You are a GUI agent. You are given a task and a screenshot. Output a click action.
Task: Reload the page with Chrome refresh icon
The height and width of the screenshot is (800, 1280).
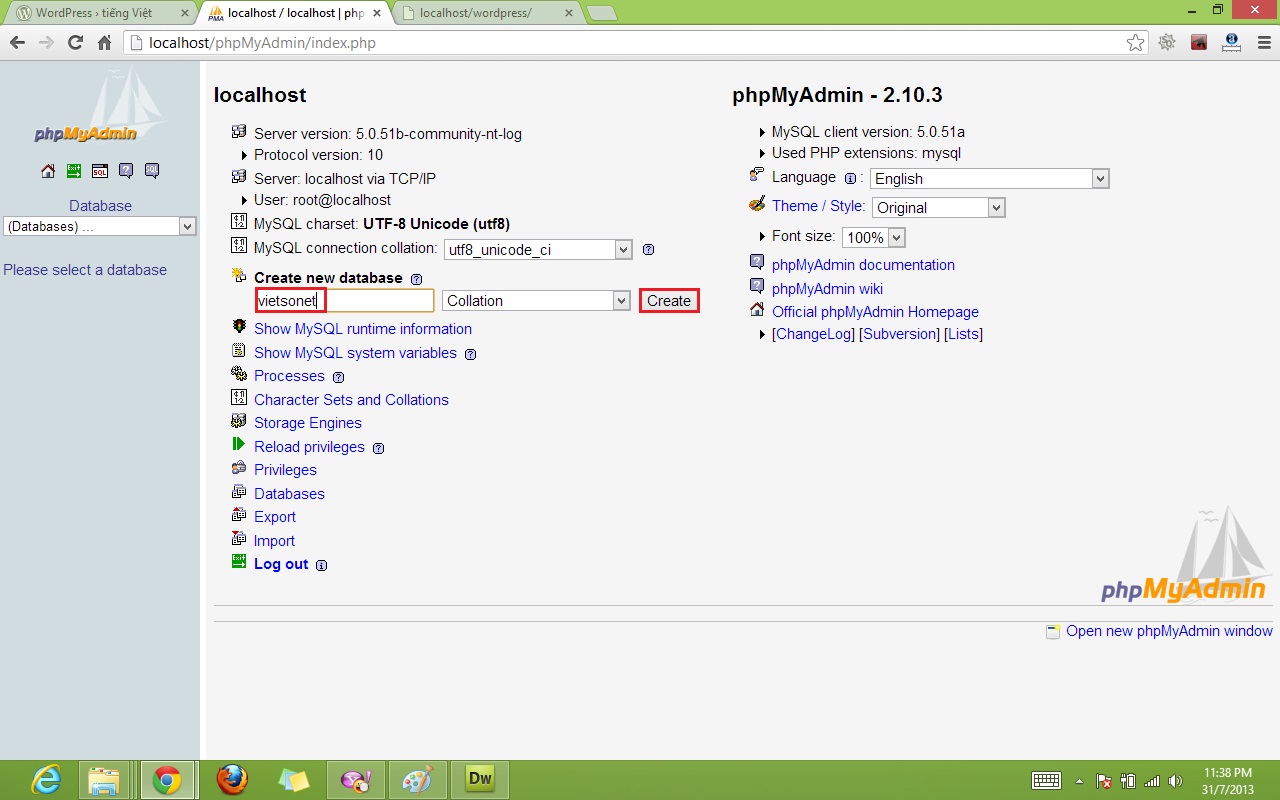(75, 43)
